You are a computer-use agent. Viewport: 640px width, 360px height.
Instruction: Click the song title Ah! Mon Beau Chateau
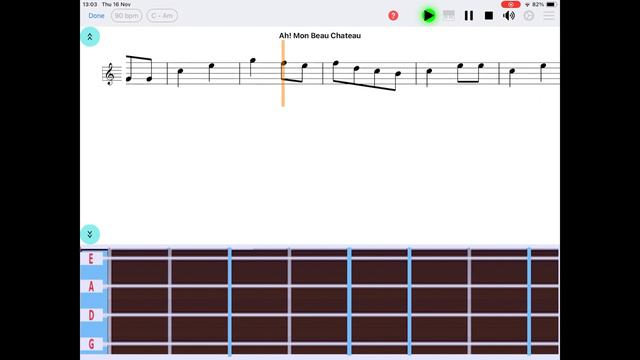click(320, 36)
